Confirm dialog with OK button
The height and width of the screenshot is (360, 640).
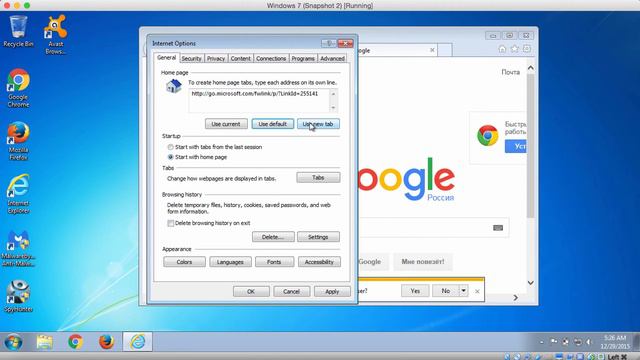coord(251,291)
